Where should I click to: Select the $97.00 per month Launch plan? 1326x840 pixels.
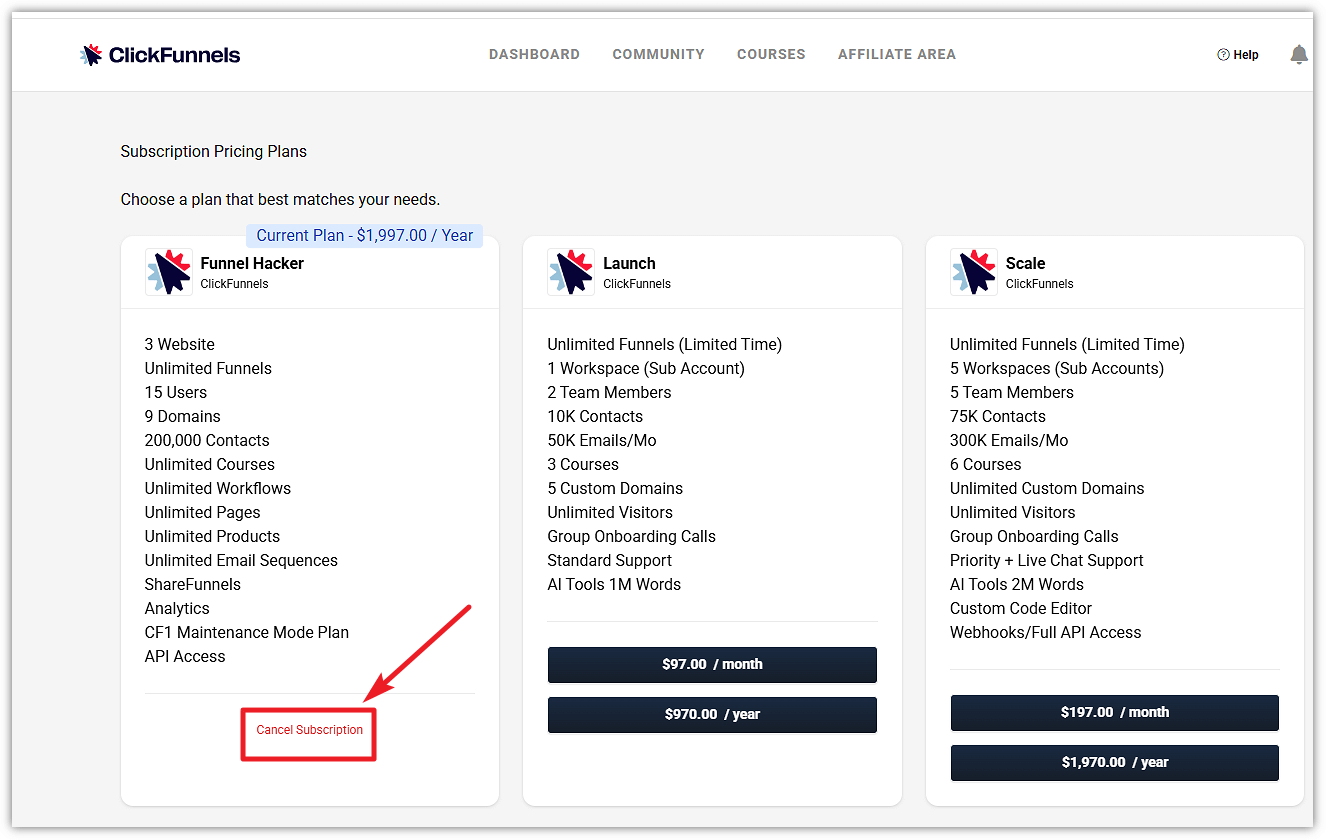(x=712, y=664)
